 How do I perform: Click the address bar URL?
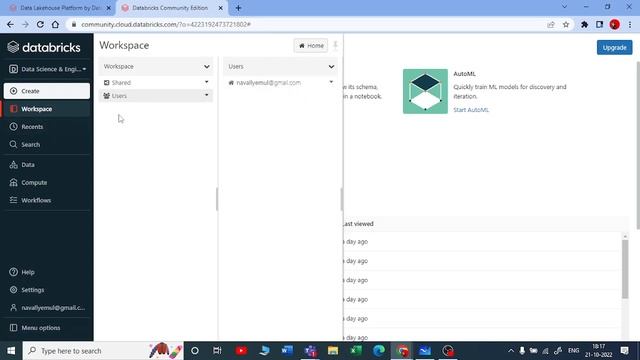point(166,24)
